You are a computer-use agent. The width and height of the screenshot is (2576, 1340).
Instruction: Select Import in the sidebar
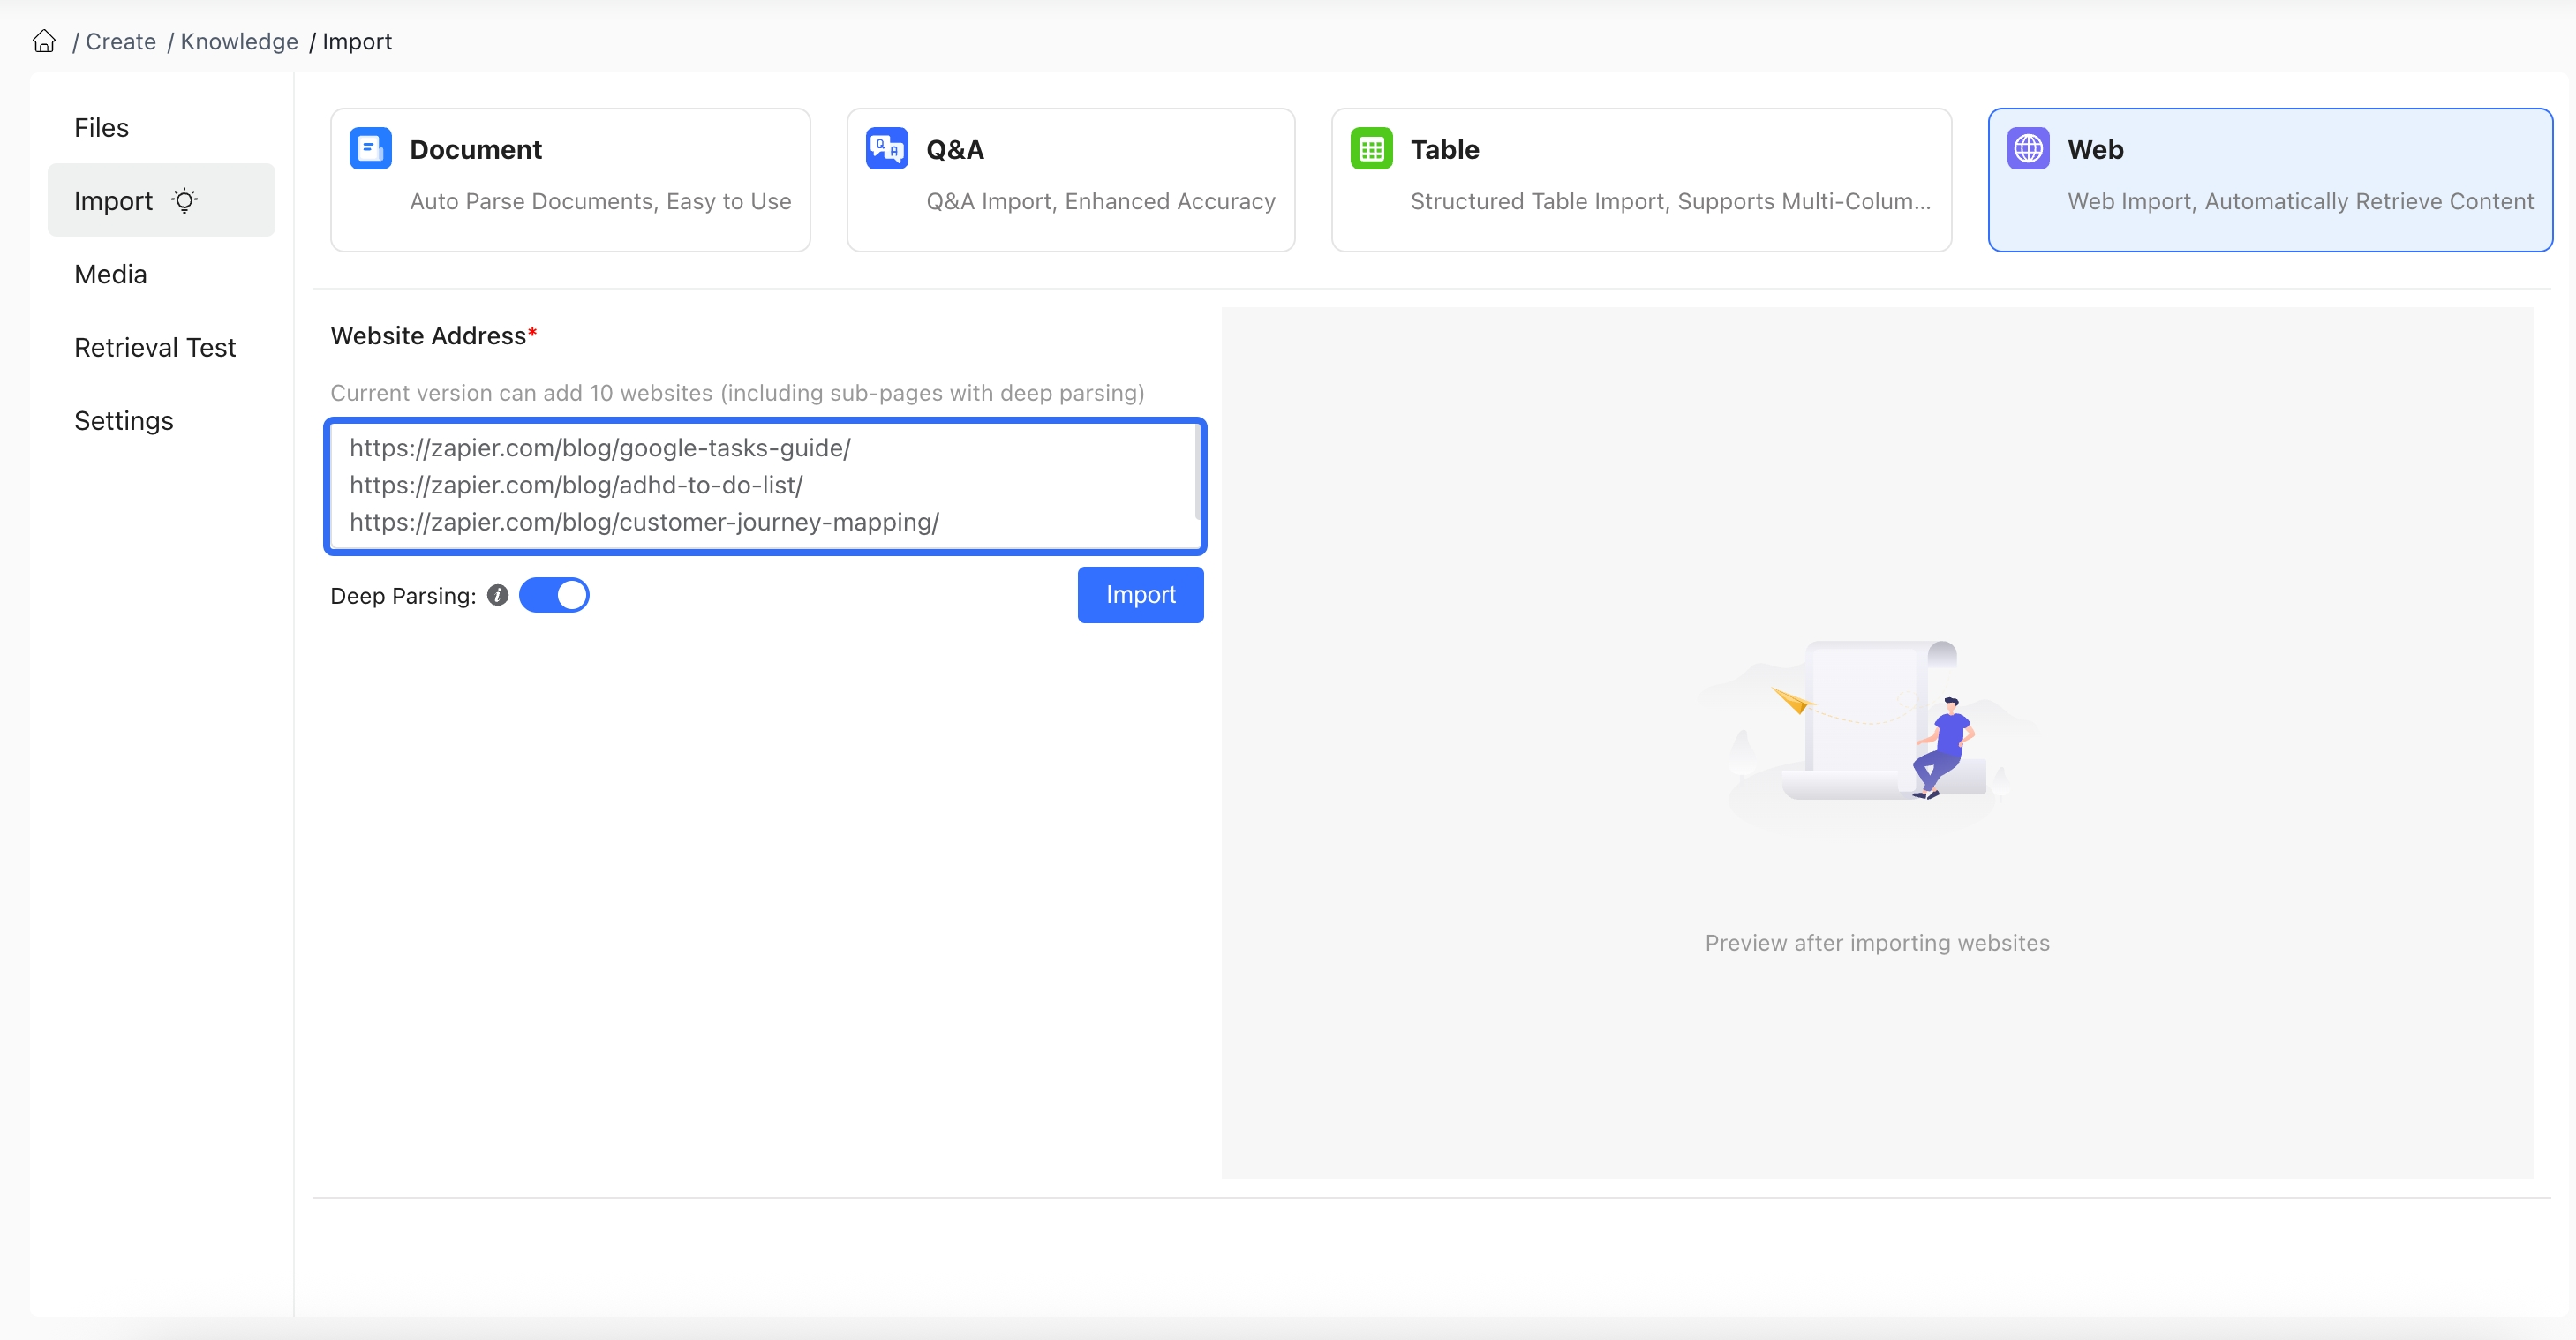pyautogui.click(x=161, y=201)
